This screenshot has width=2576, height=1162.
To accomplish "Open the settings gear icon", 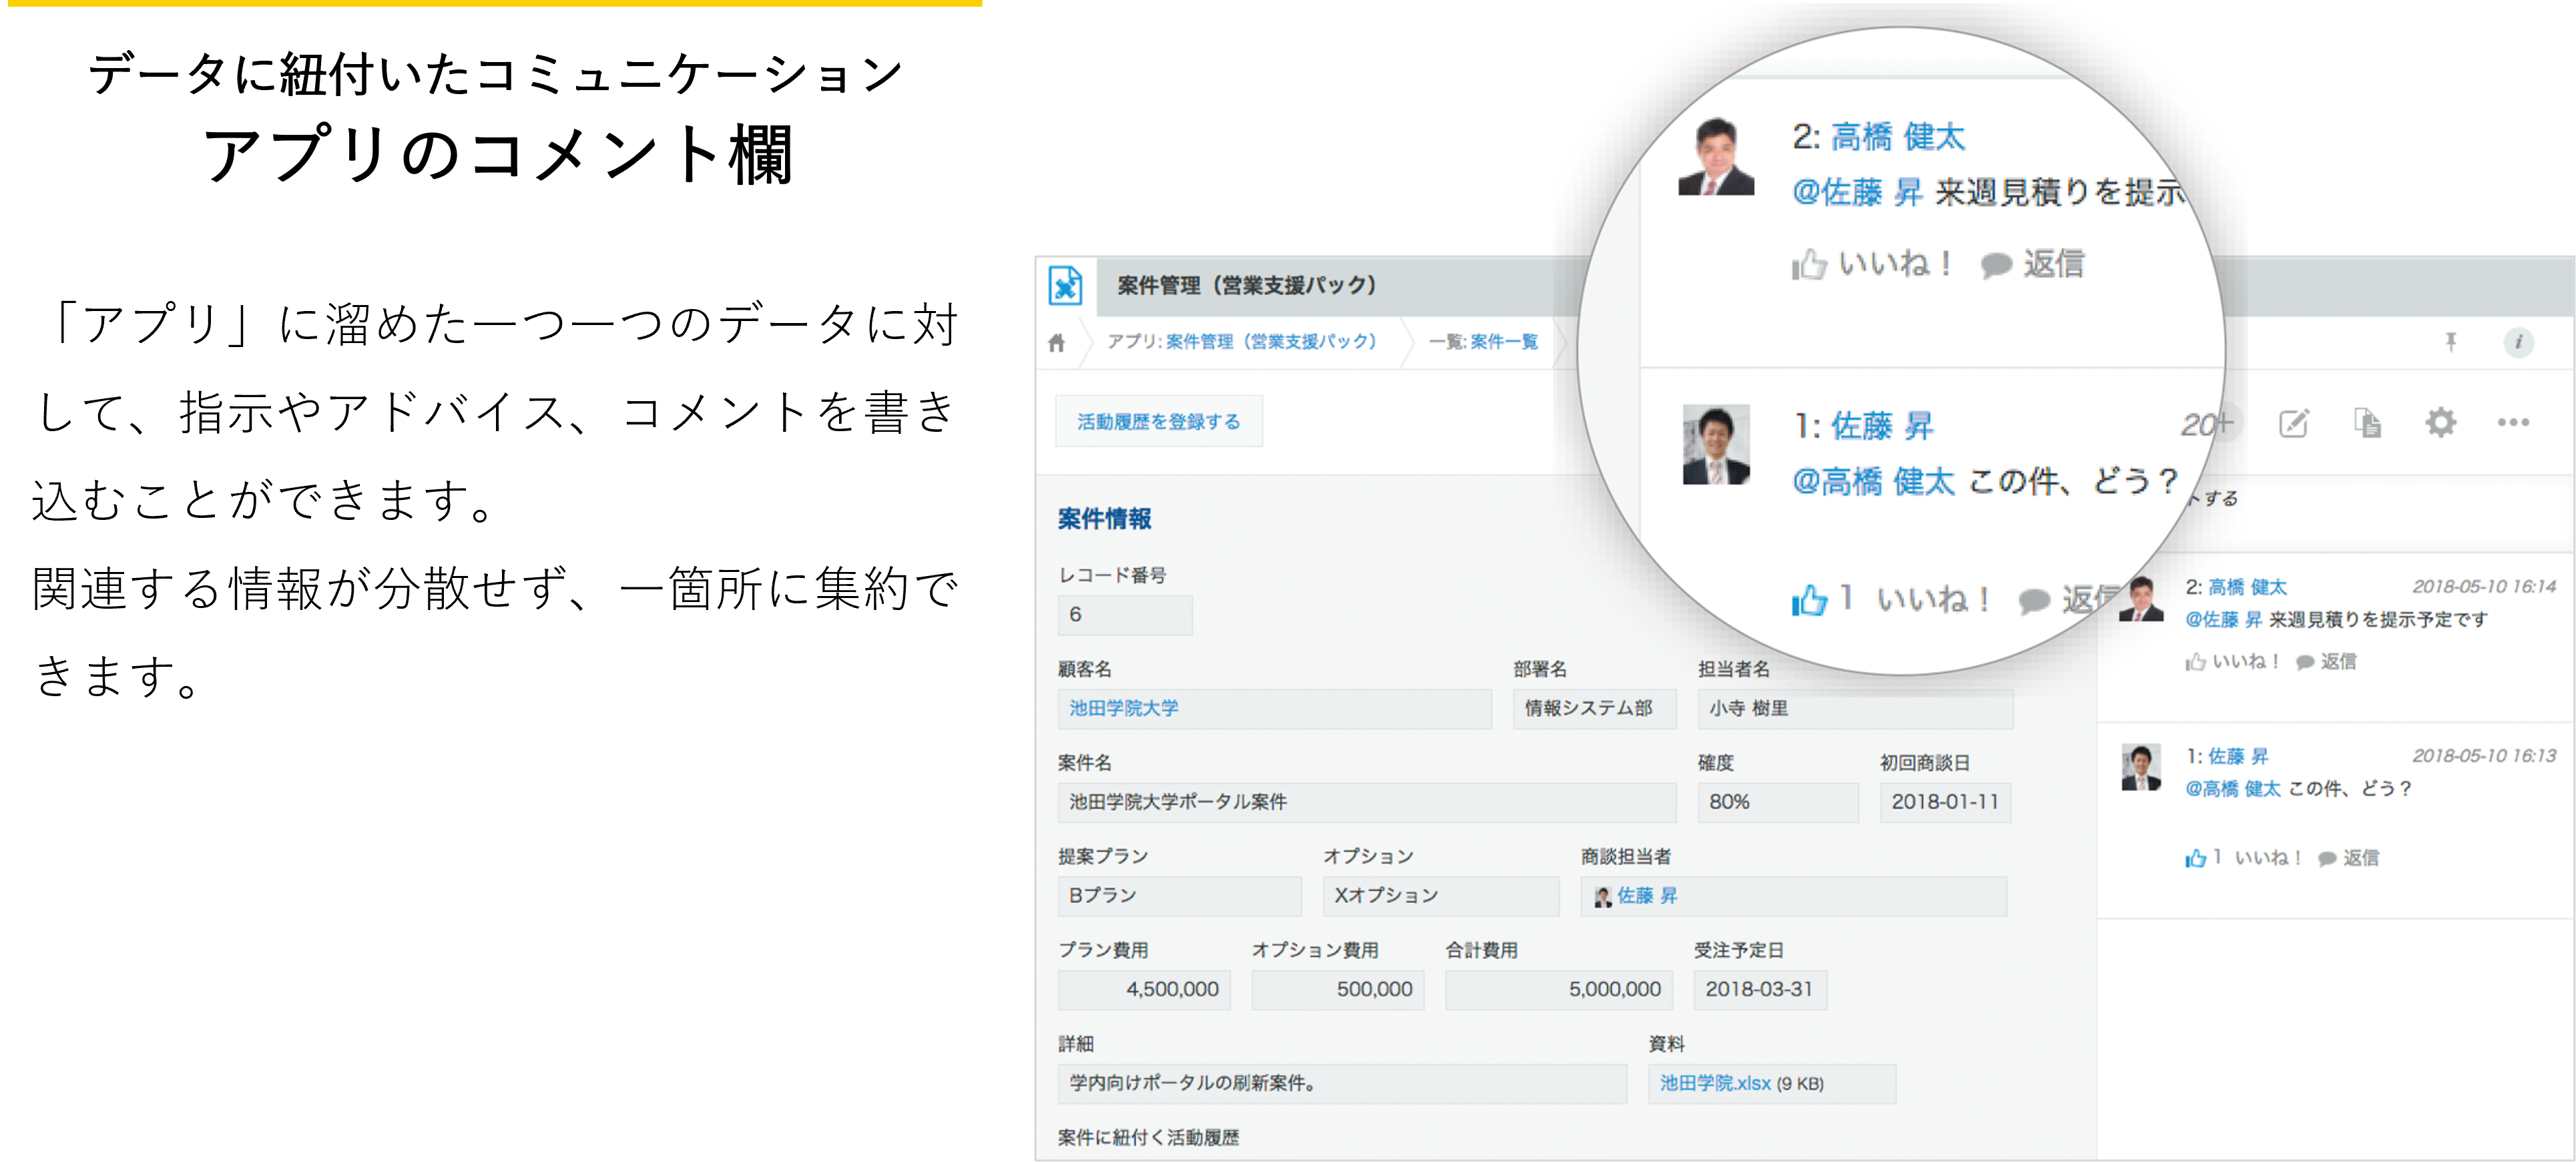I will [x=2440, y=423].
